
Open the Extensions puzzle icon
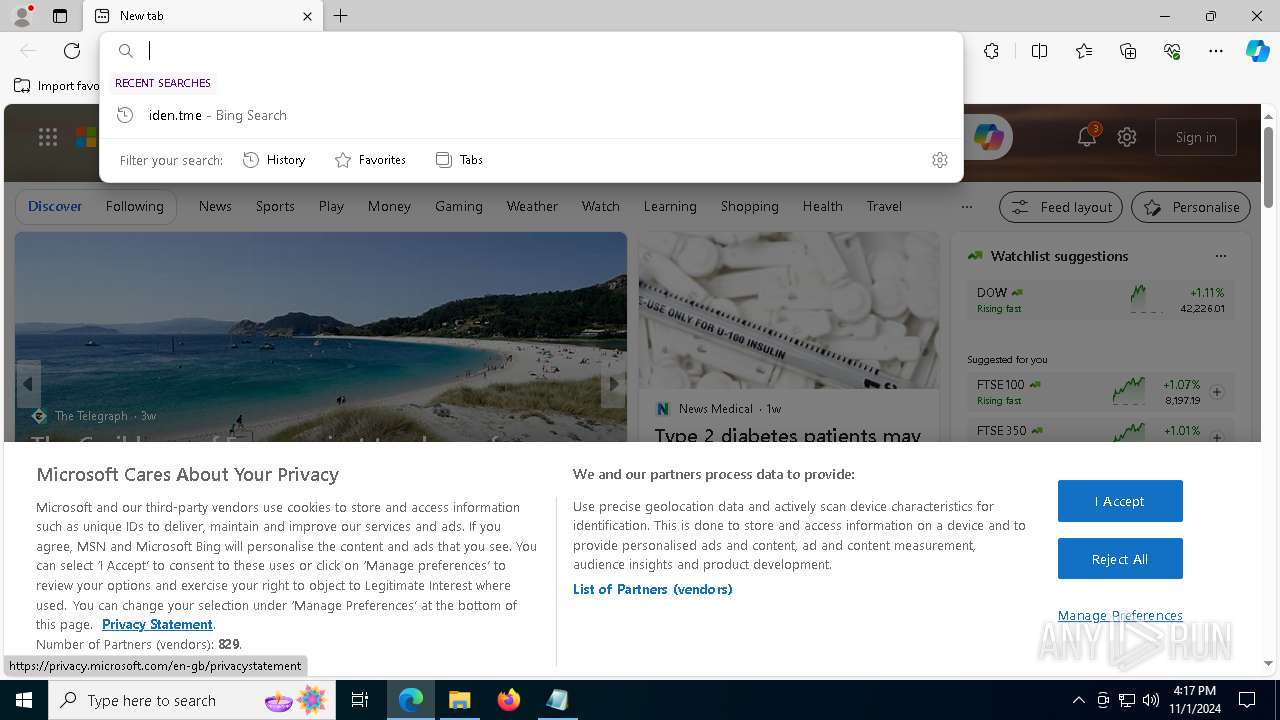pos(991,51)
